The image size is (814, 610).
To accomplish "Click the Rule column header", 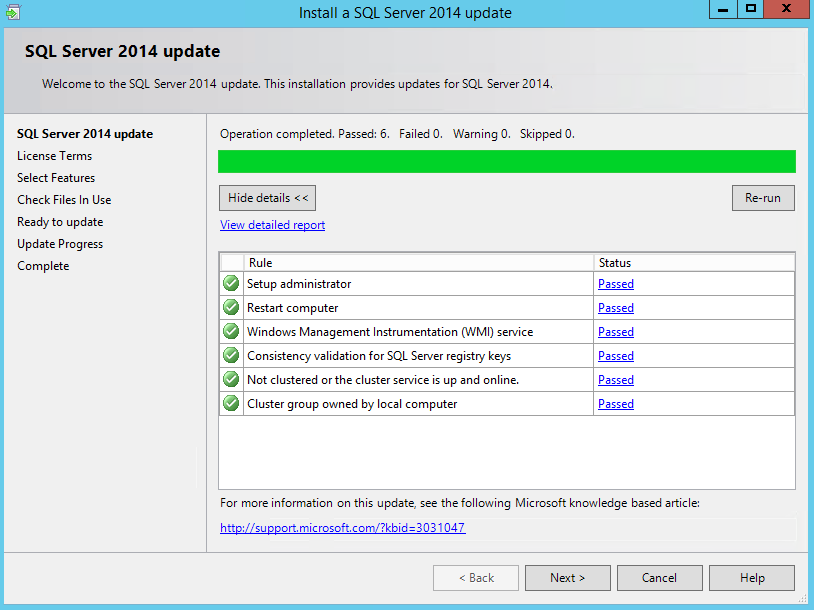I will pyautogui.click(x=418, y=263).
